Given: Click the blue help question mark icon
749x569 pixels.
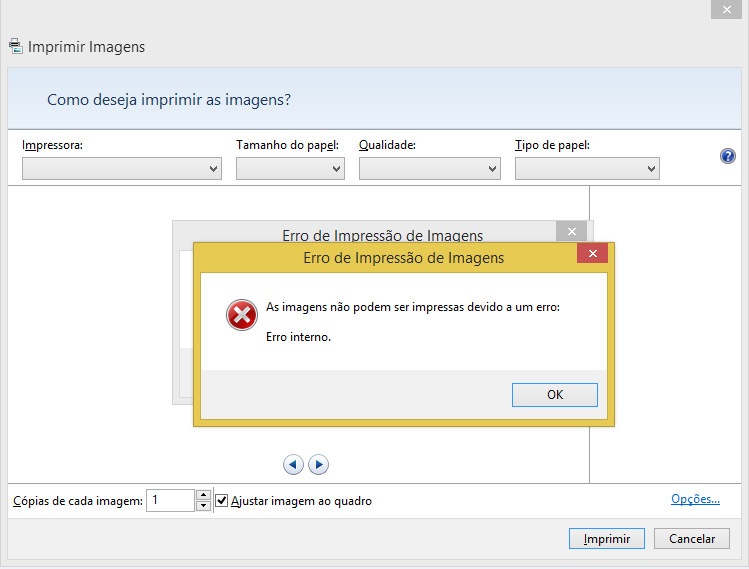Looking at the screenshot, I should (728, 156).
